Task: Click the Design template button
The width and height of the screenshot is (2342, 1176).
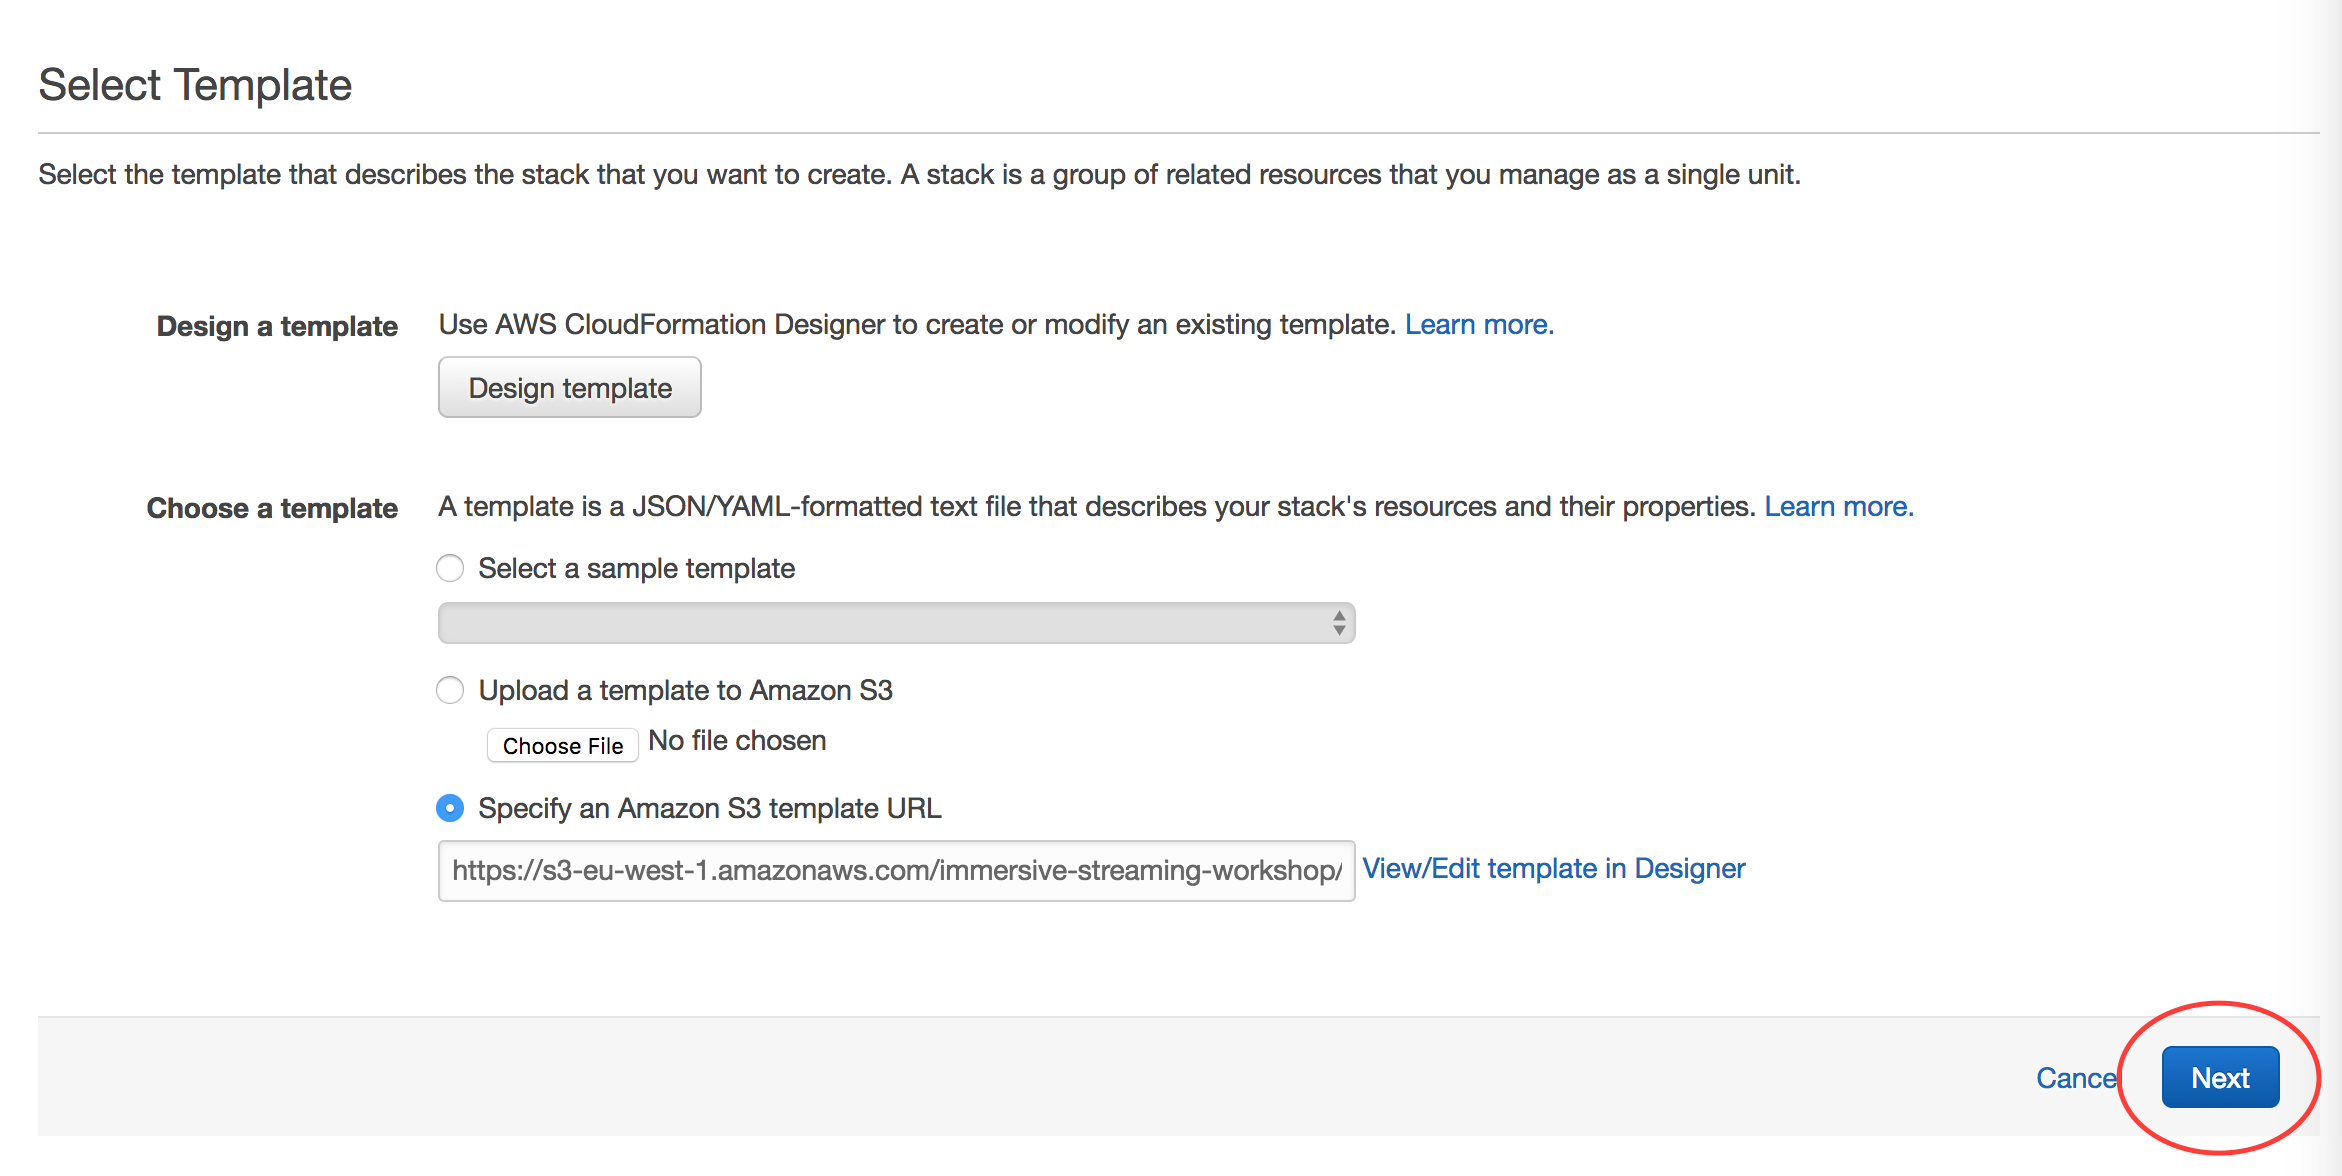Action: [x=569, y=387]
